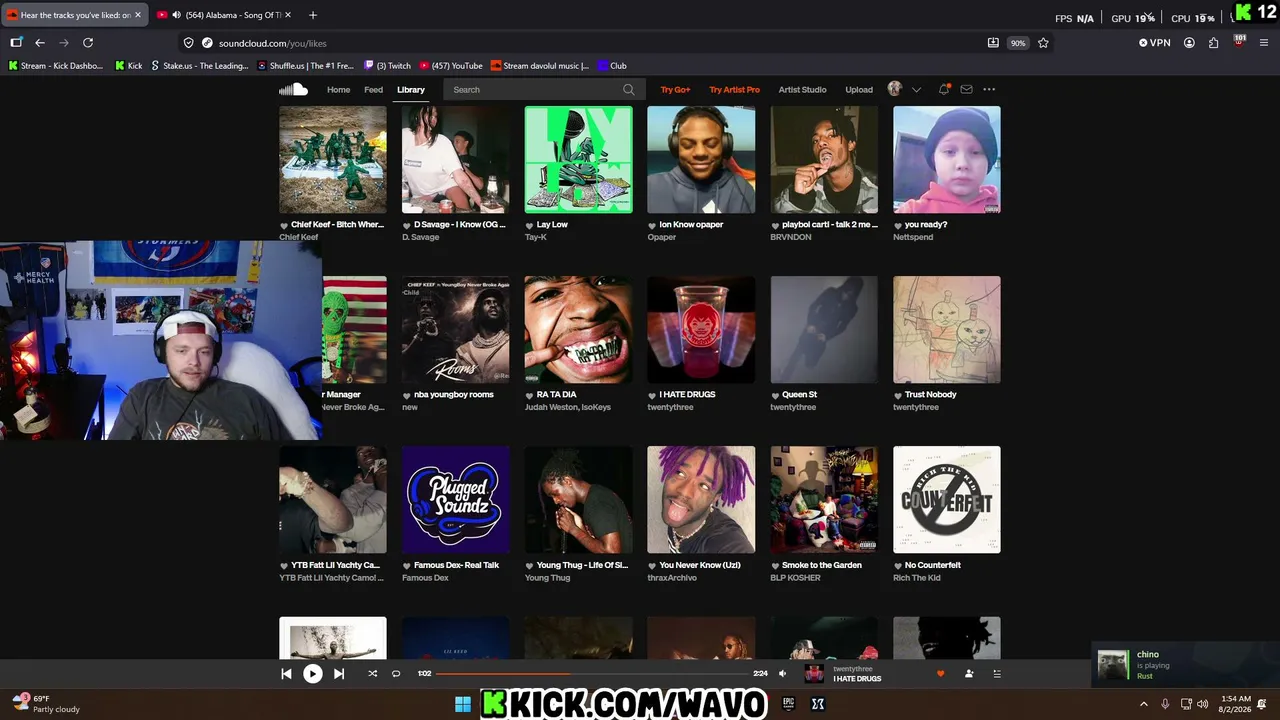
Task: Switch to the Alabama YouTube browser tab
Action: point(226,15)
